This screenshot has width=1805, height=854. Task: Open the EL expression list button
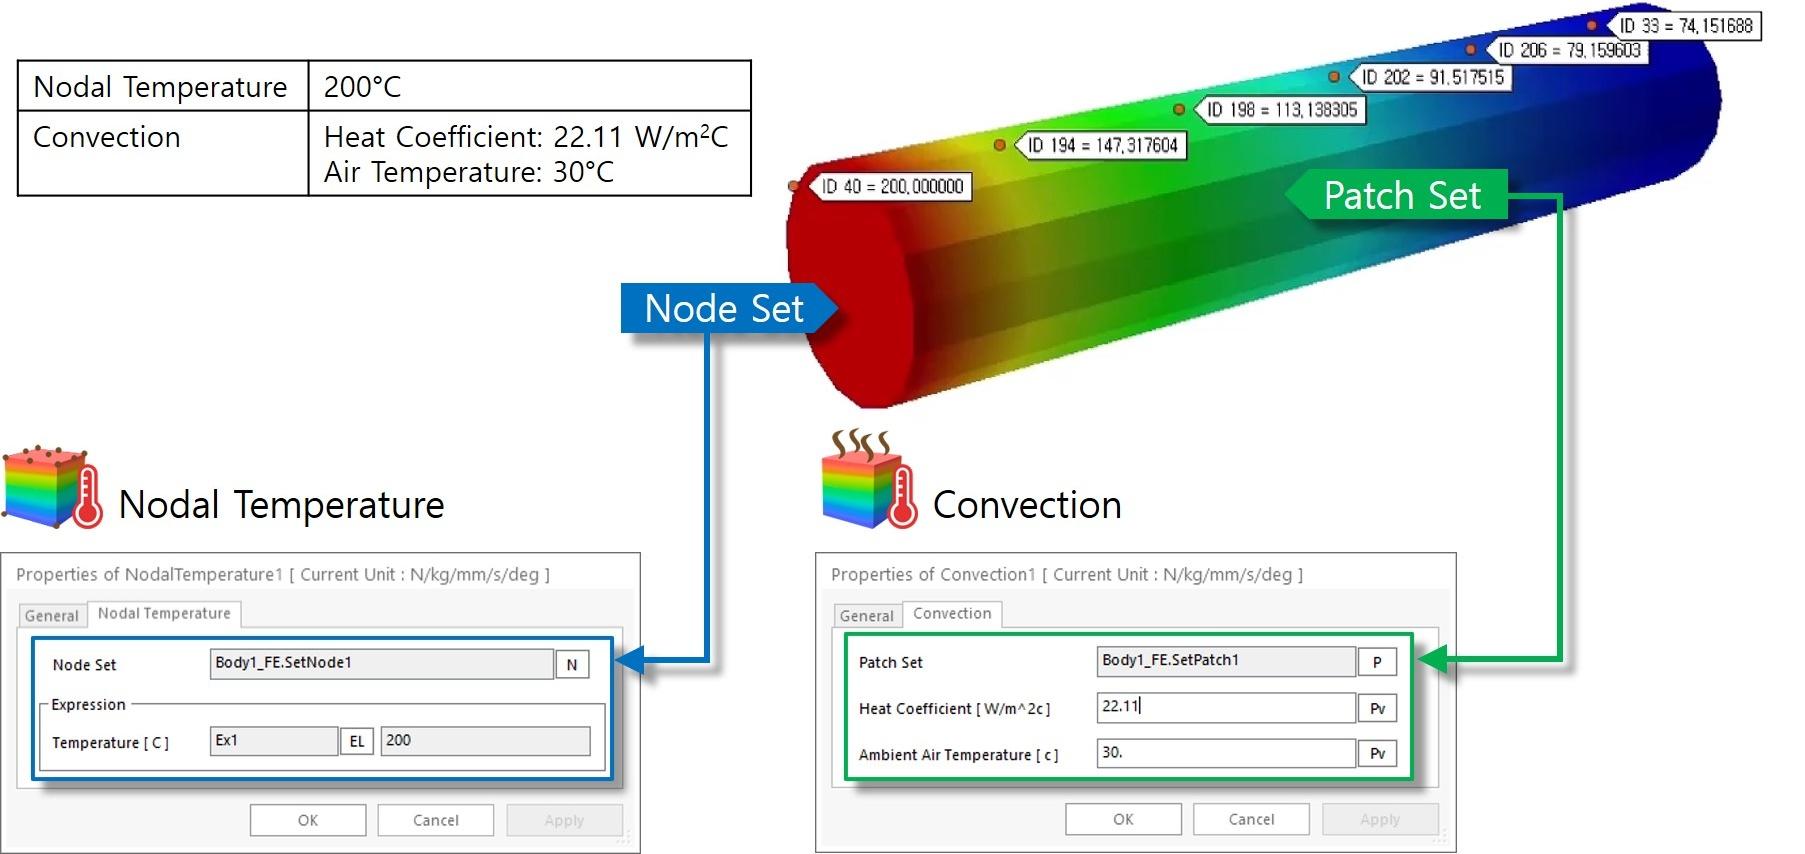[357, 741]
